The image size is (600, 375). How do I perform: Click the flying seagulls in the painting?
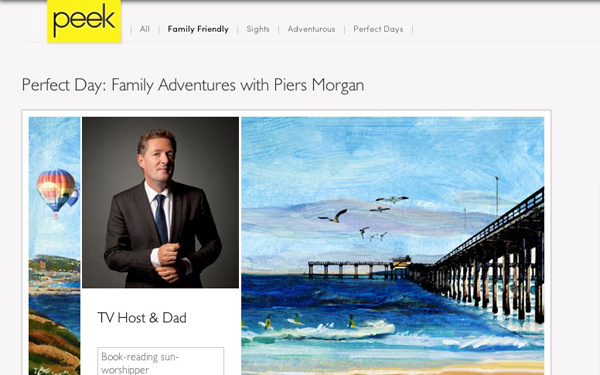pyautogui.click(x=363, y=217)
